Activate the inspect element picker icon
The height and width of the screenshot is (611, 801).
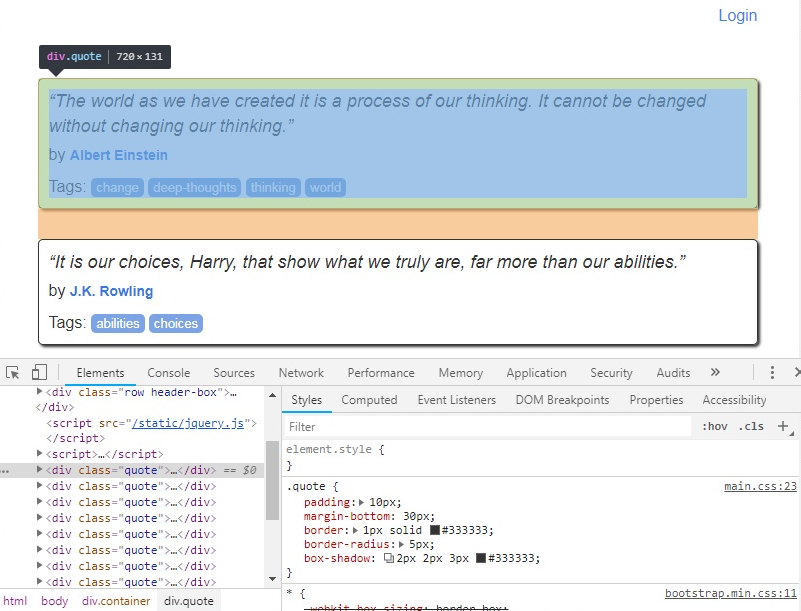[13, 373]
